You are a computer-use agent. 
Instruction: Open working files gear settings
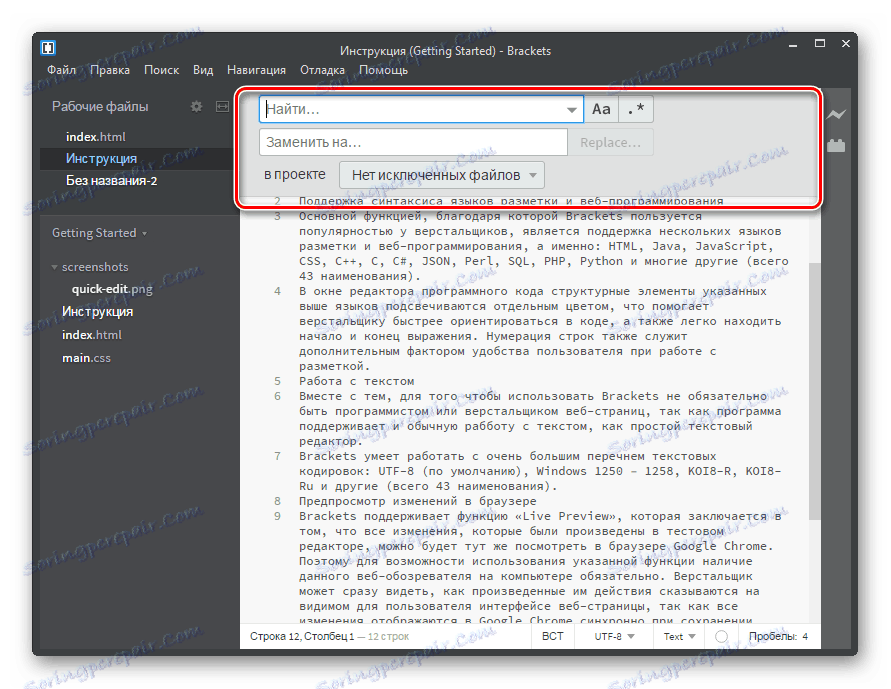(196, 106)
